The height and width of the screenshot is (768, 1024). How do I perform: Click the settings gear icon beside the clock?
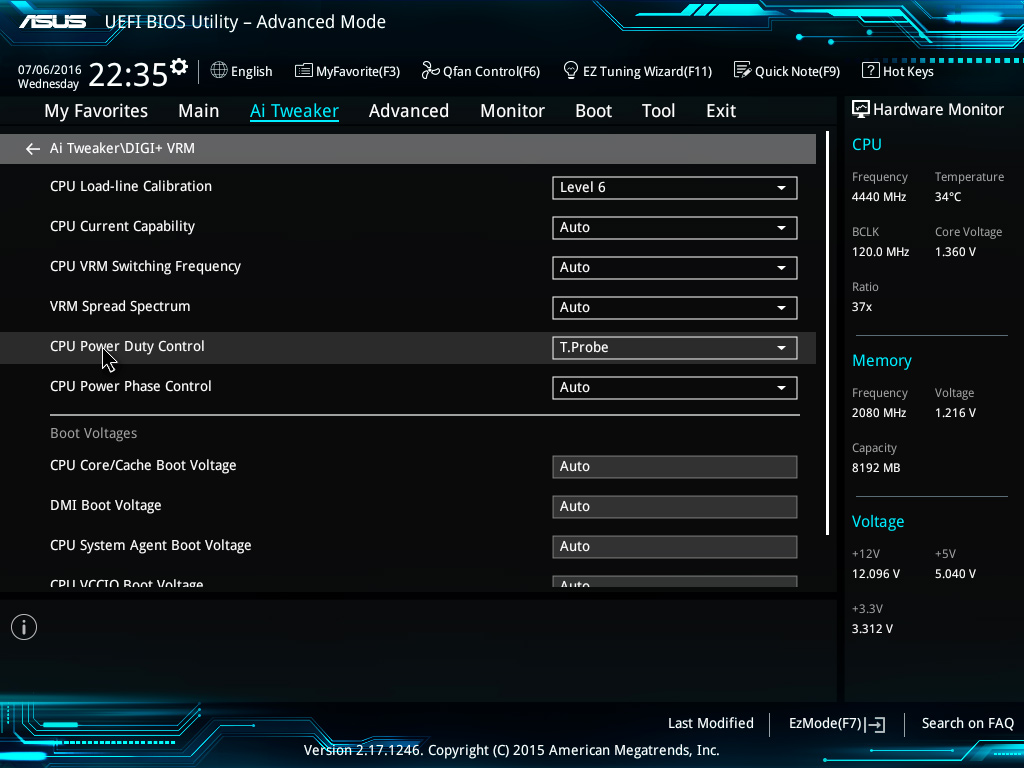coord(179,67)
